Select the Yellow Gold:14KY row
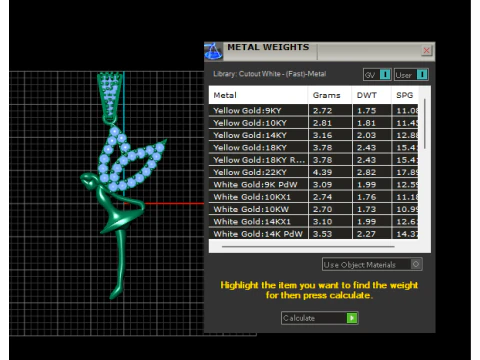The width and height of the screenshot is (480, 360). click(313, 135)
